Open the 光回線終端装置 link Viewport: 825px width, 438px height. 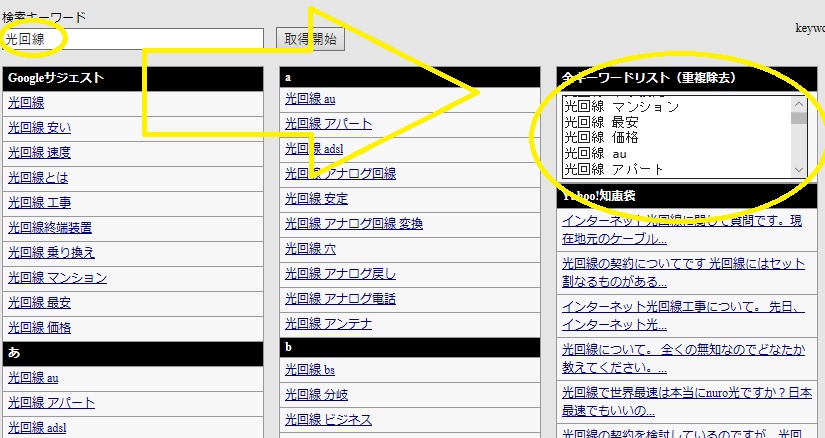pos(52,228)
